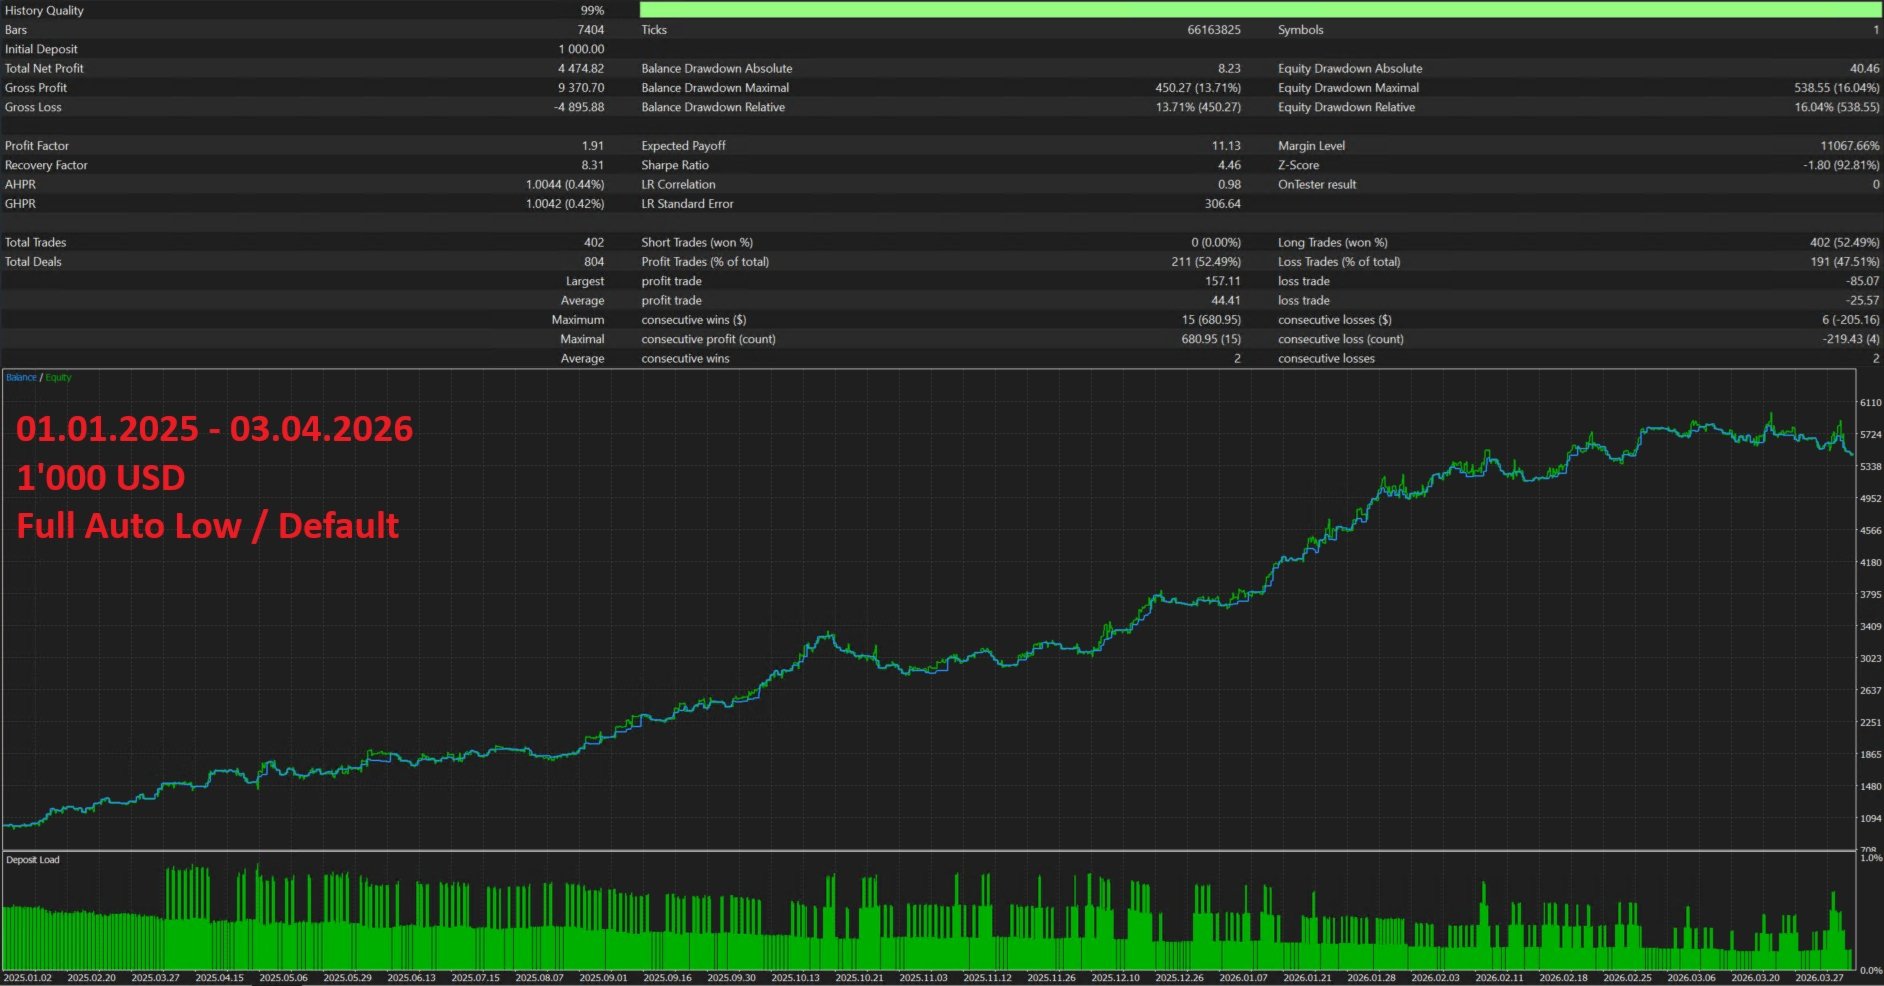The width and height of the screenshot is (1884, 986).
Task: Select the Bars value 7404
Action: (590, 30)
